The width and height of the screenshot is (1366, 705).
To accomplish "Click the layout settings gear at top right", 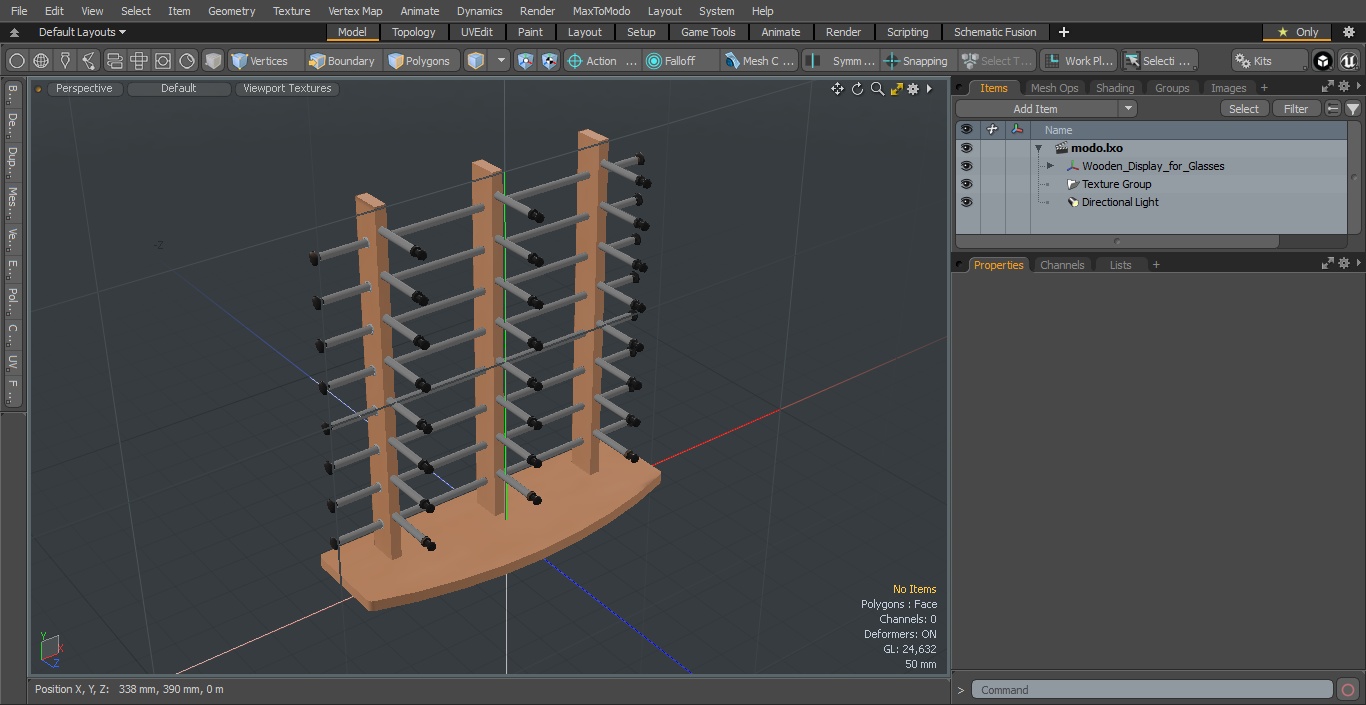I will pyautogui.click(x=1347, y=32).
